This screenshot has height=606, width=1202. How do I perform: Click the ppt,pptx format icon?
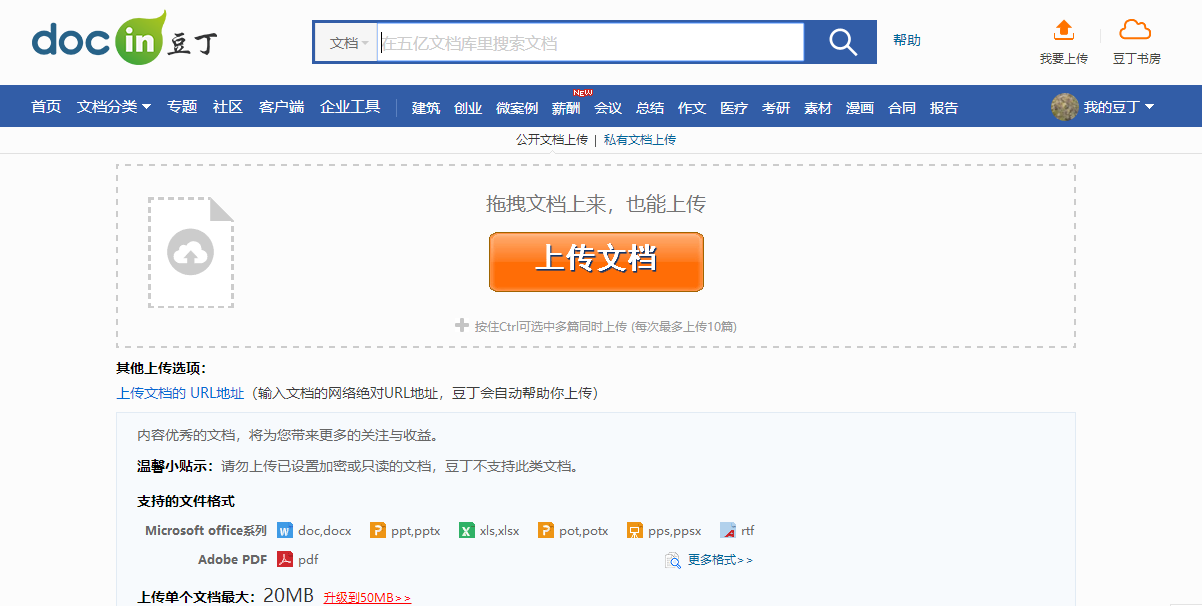[378, 530]
